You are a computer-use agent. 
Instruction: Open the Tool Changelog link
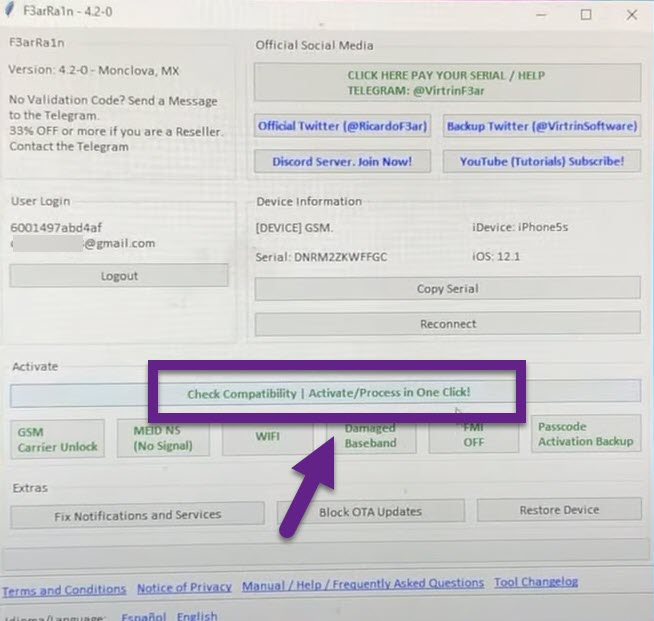coord(536,582)
